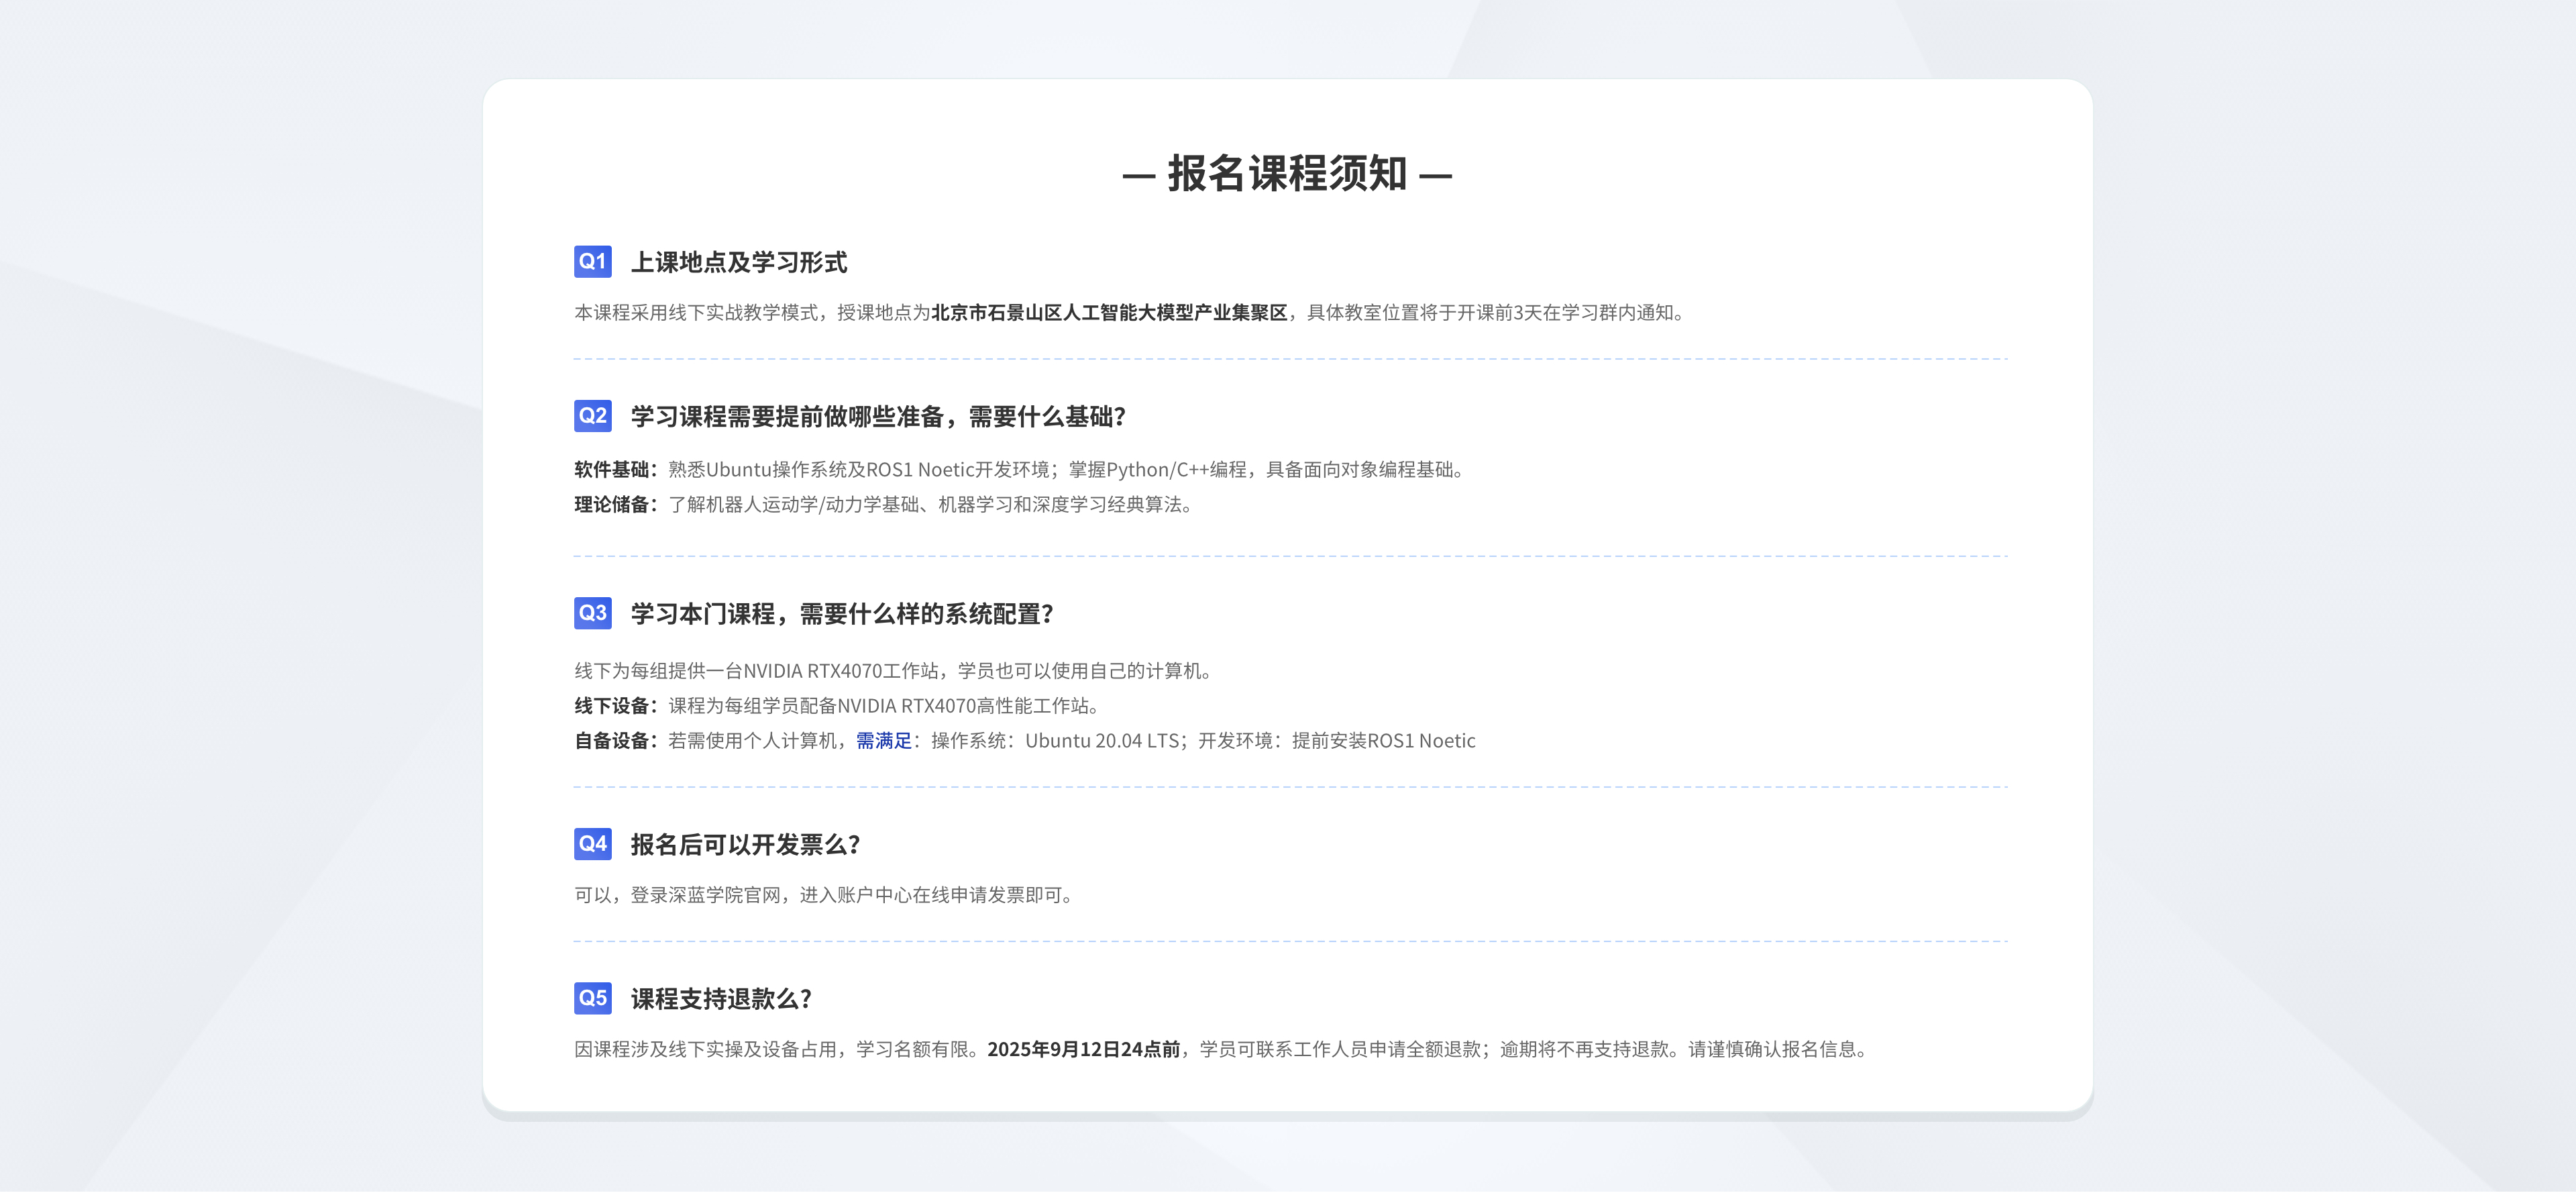2576x1193 pixels.
Task: Click the Q1 badge icon
Action: click(593, 261)
